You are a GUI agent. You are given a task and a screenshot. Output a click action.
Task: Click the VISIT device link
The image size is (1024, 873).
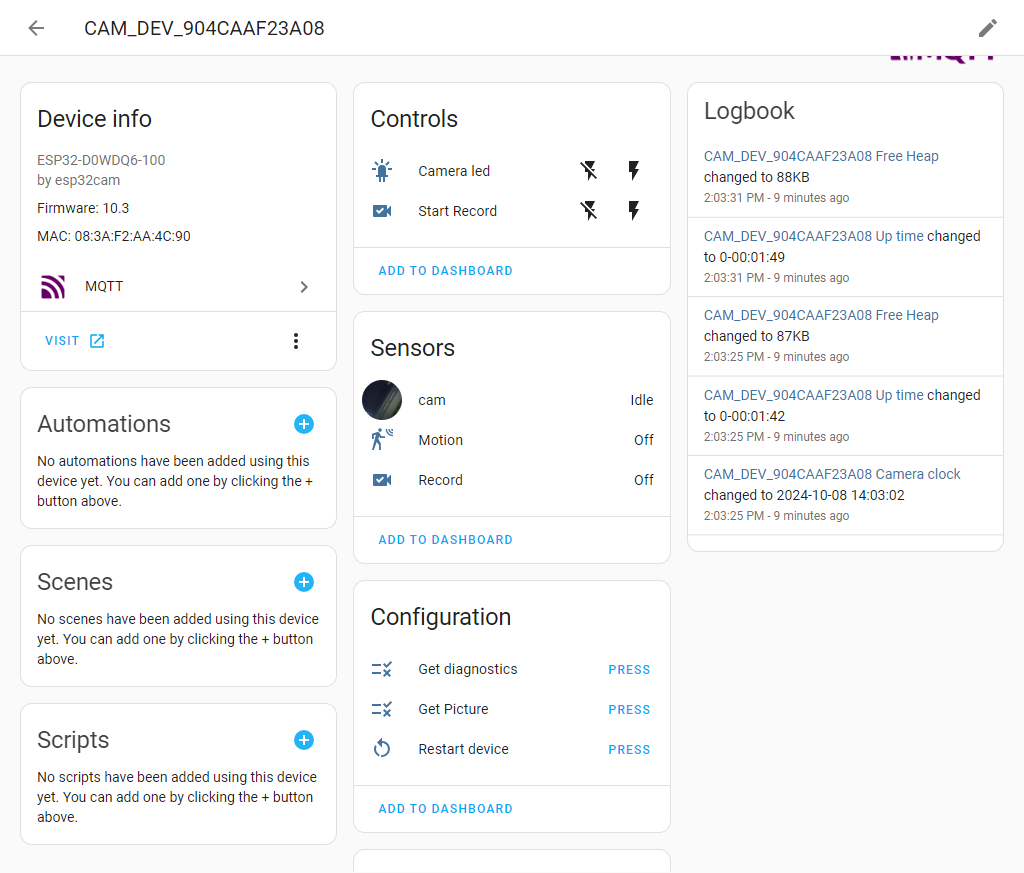pyautogui.click(x=75, y=341)
